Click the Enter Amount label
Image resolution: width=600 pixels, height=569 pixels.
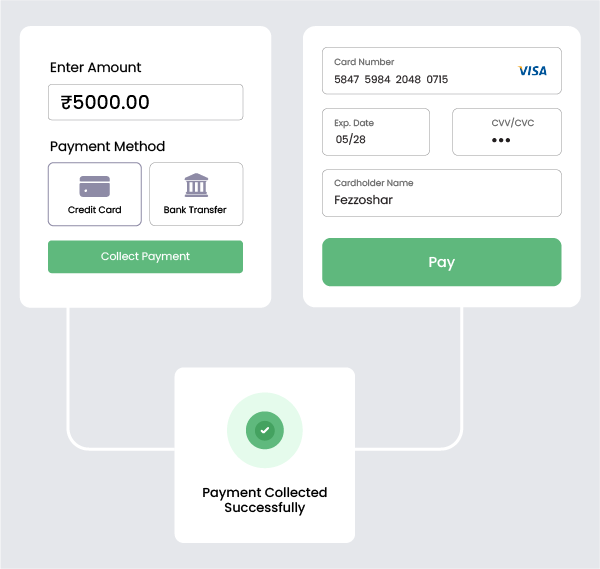click(x=96, y=68)
